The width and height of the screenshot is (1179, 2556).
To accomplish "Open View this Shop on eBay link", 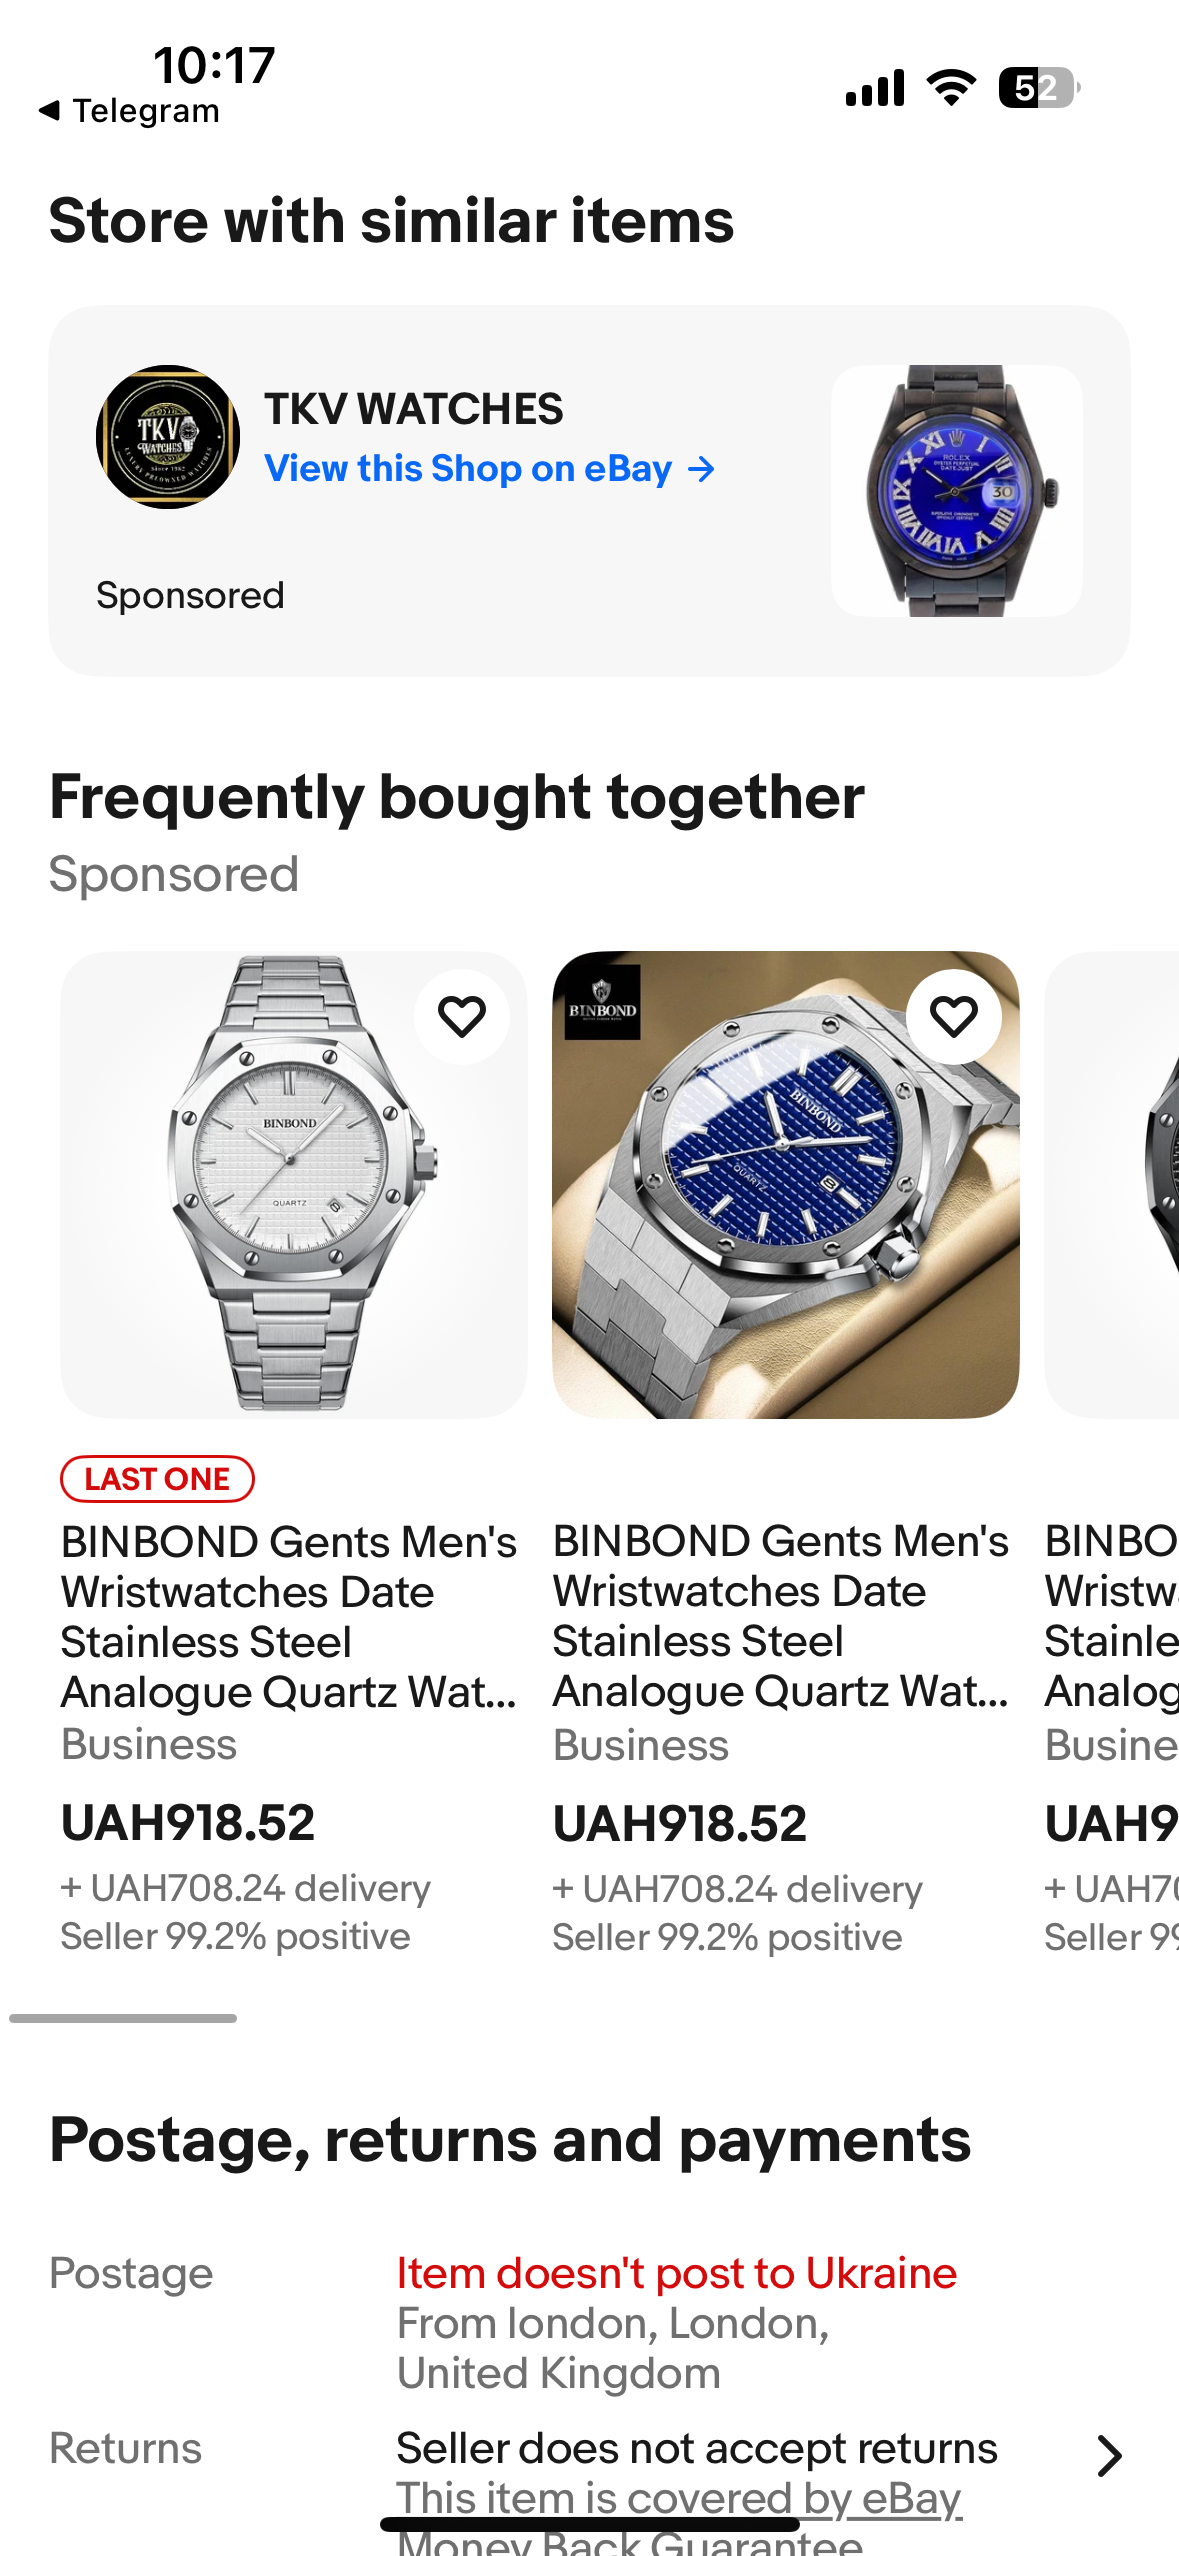I will point(468,469).
